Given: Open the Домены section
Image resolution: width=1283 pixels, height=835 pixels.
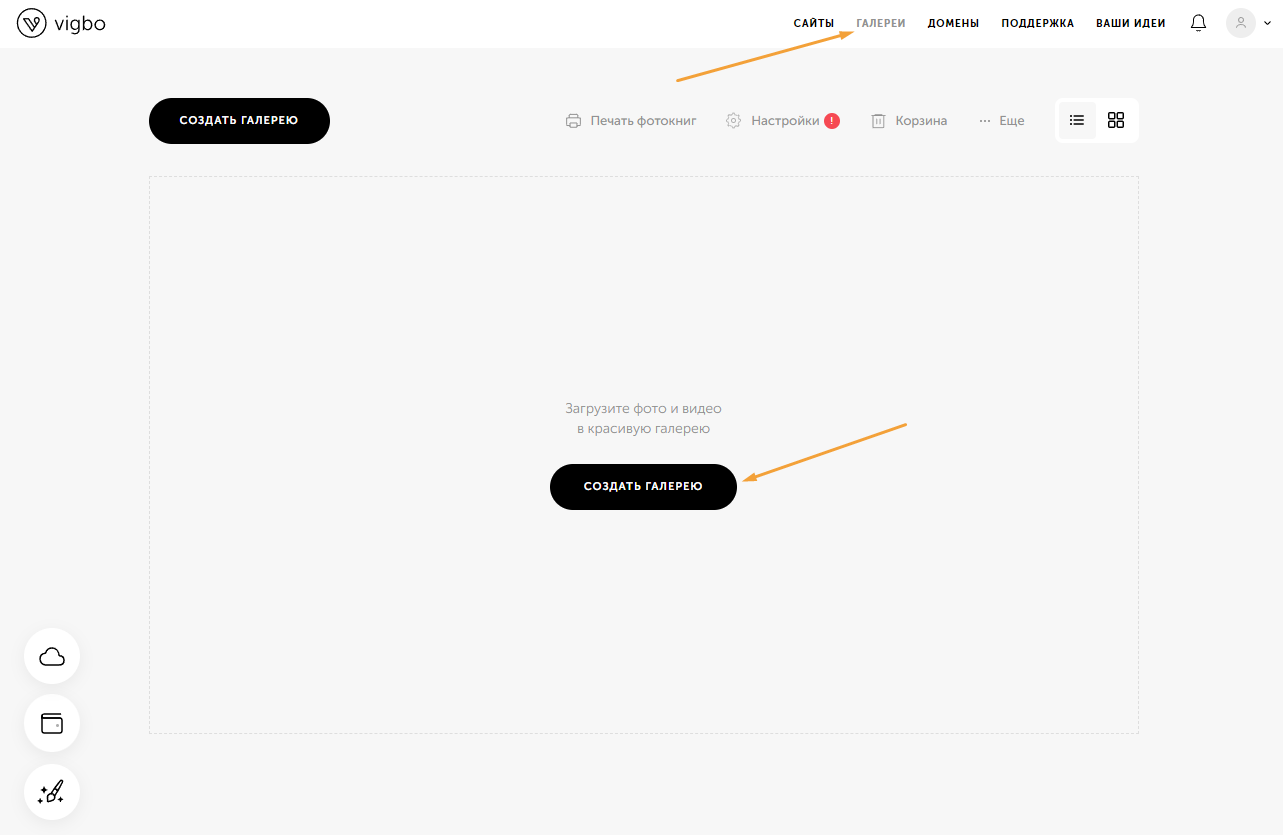Looking at the screenshot, I should point(953,23).
